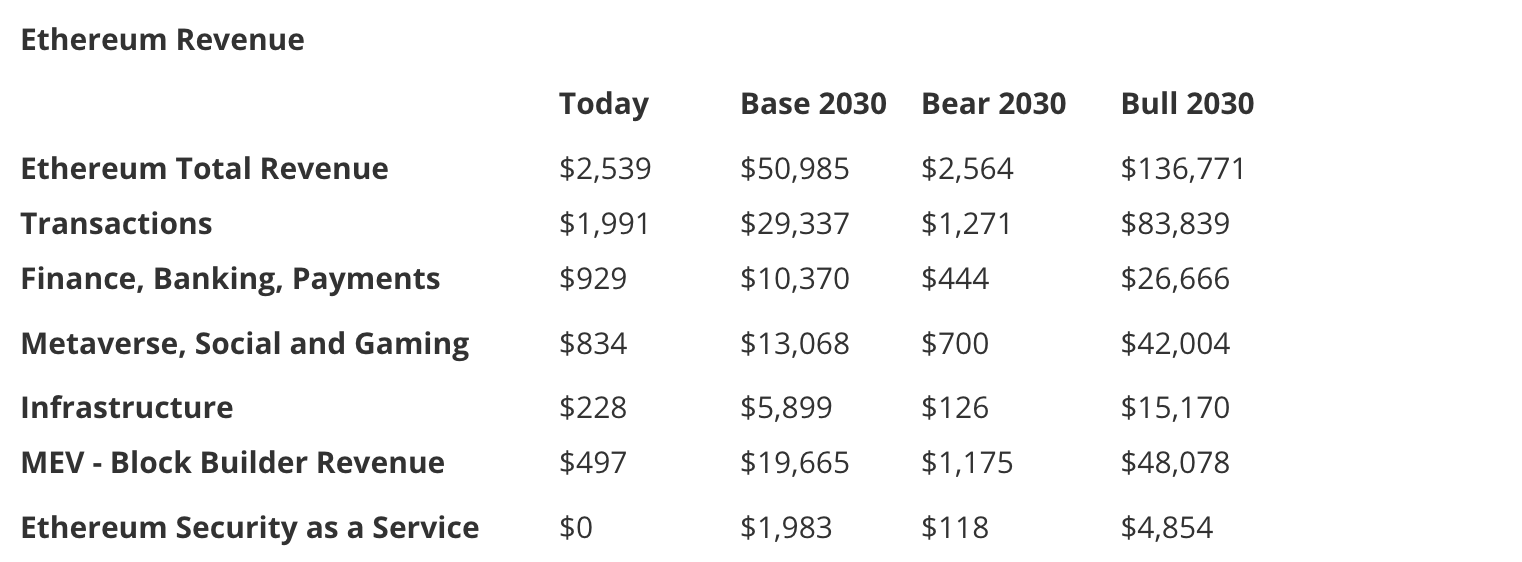Select the Today column header
1522x562 pixels.
[x=603, y=104]
